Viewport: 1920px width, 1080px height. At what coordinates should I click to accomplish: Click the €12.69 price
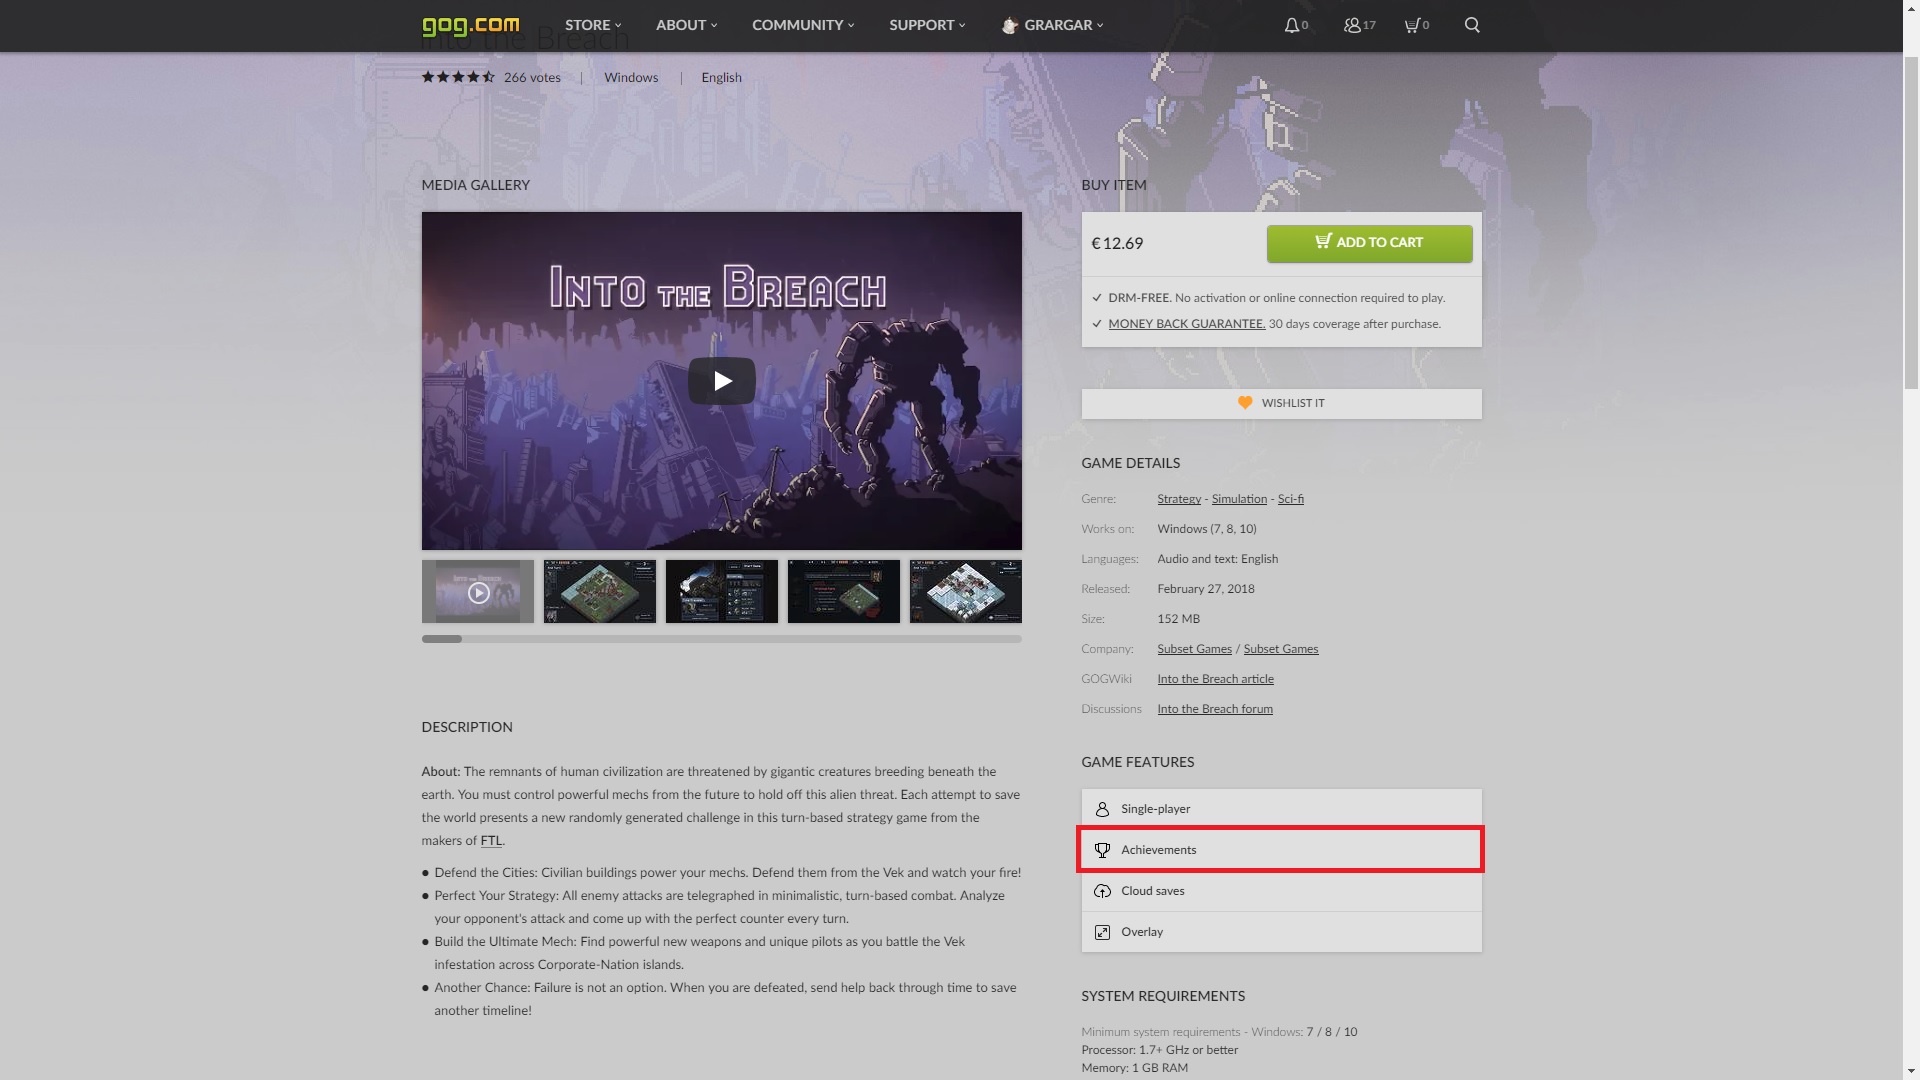tap(1117, 243)
